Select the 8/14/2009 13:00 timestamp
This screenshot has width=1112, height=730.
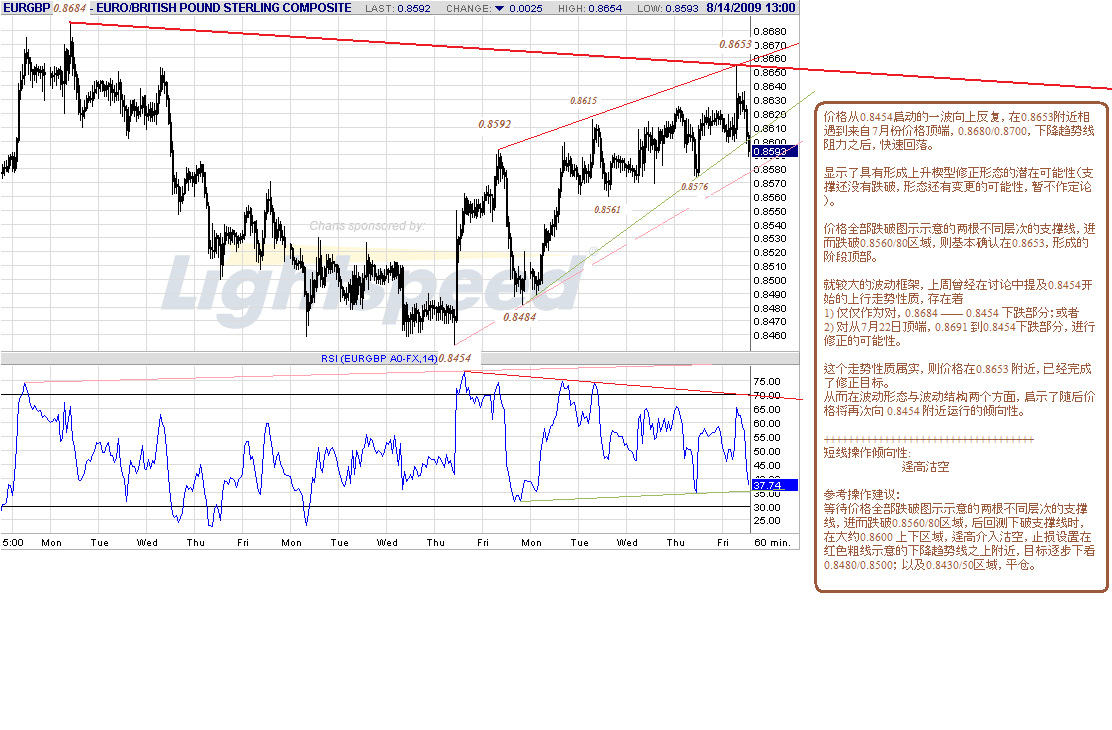[x=751, y=8]
